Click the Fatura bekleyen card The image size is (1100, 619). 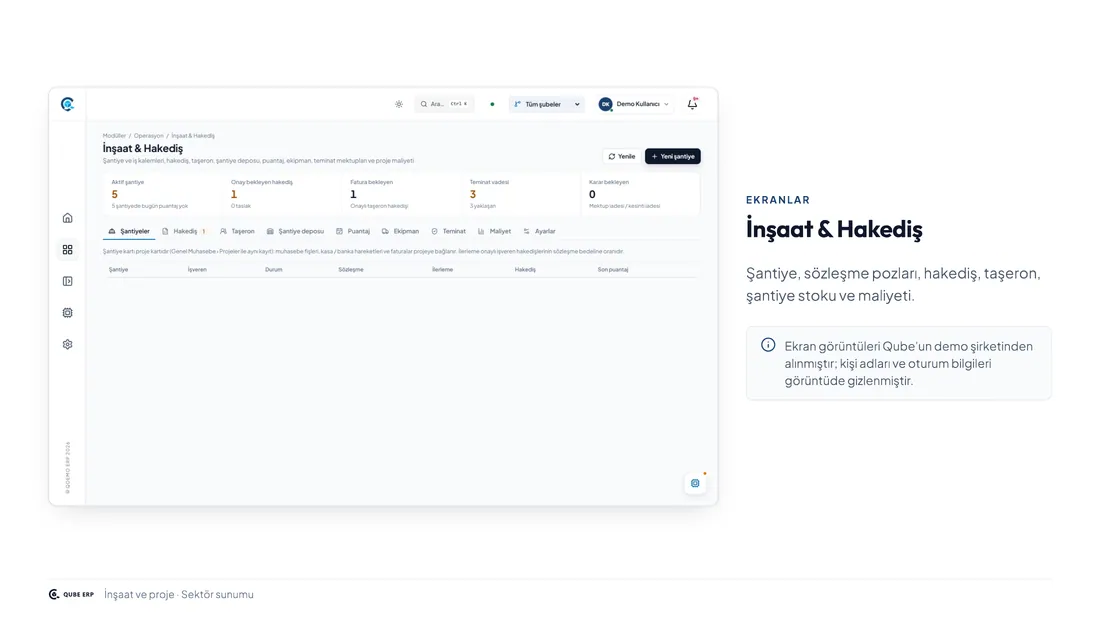coord(402,194)
